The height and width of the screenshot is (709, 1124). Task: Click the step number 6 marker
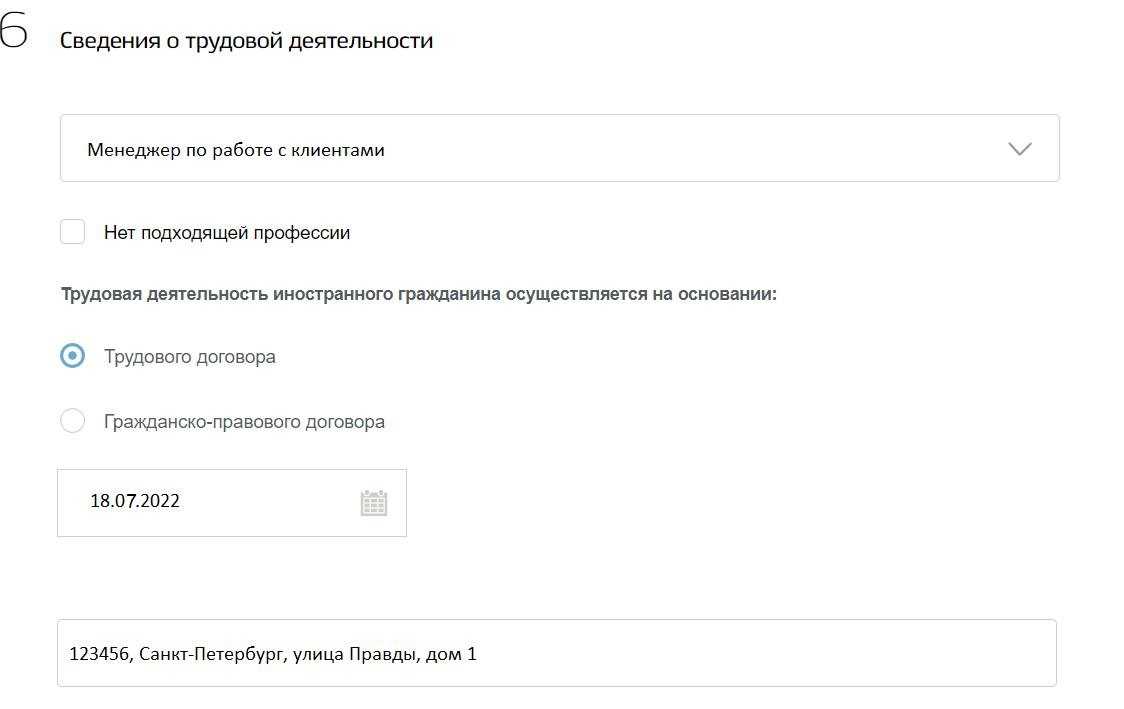click(x=13, y=33)
